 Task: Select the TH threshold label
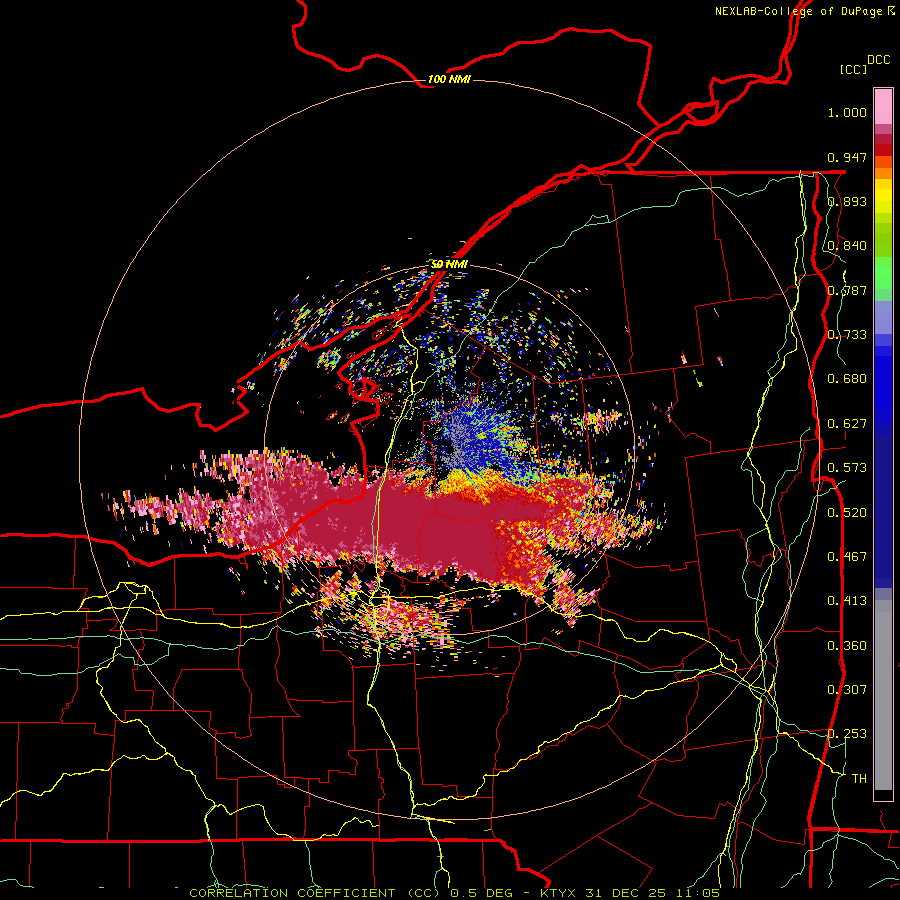pyautogui.click(x=859, y=779)
